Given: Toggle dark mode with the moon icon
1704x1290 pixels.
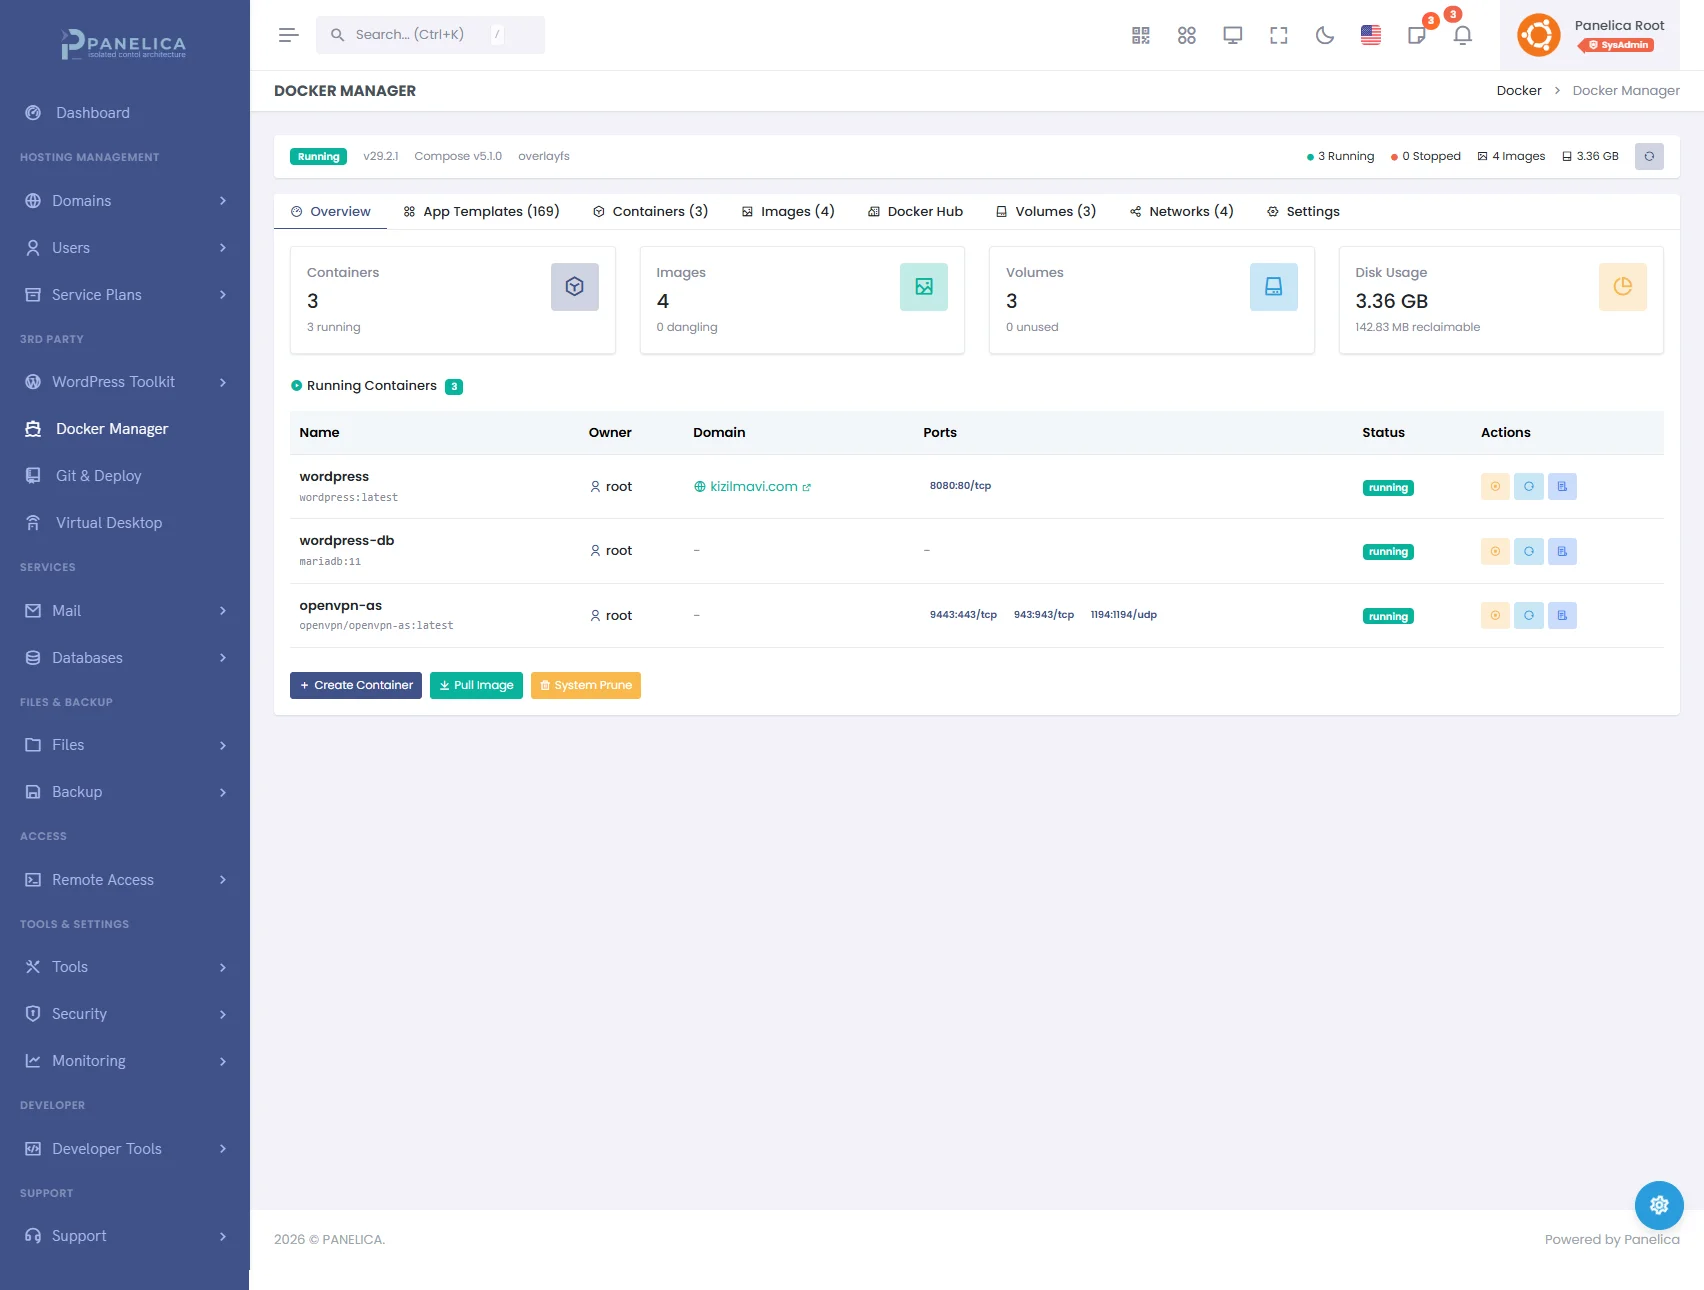Looking at the screenshot, I should tap(1325, 36).
